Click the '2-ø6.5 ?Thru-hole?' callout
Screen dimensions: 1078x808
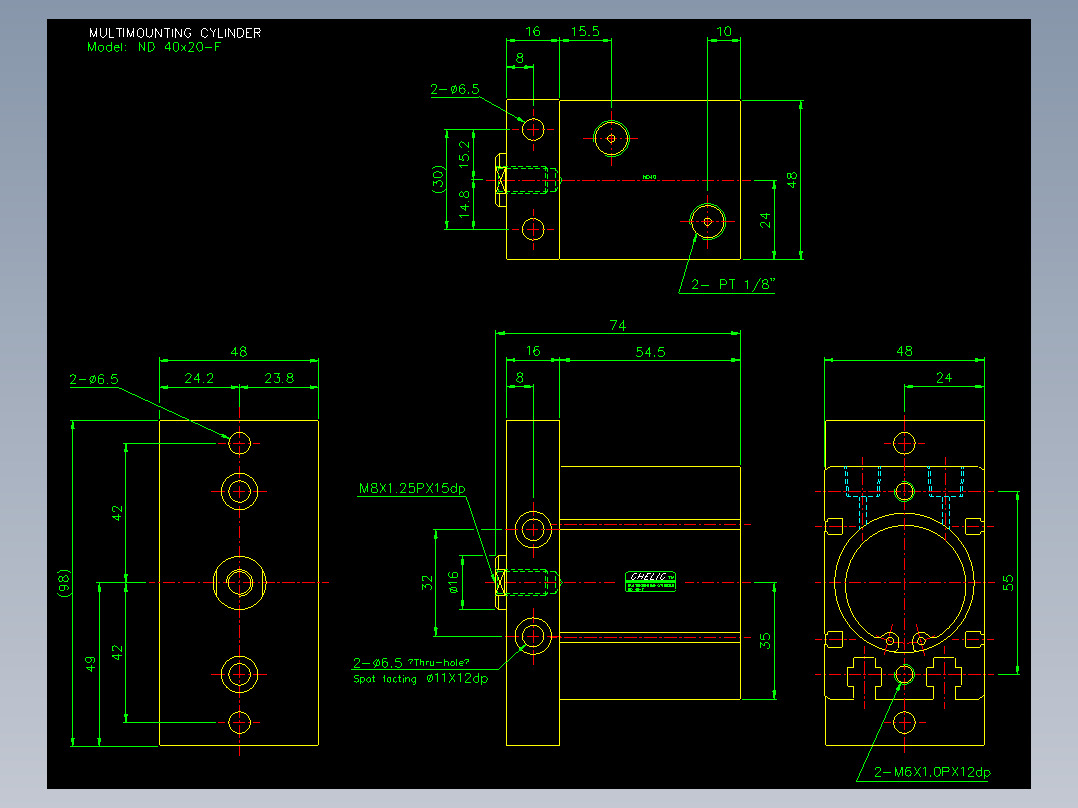[x=411, y=663]
